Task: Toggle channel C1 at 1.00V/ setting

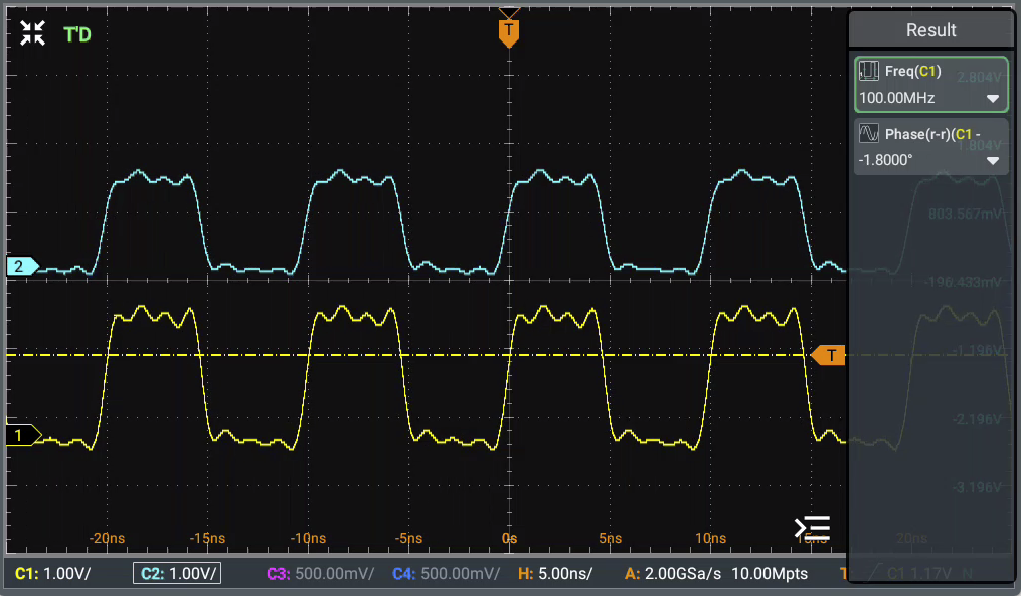Action: (x=54, y=574)
